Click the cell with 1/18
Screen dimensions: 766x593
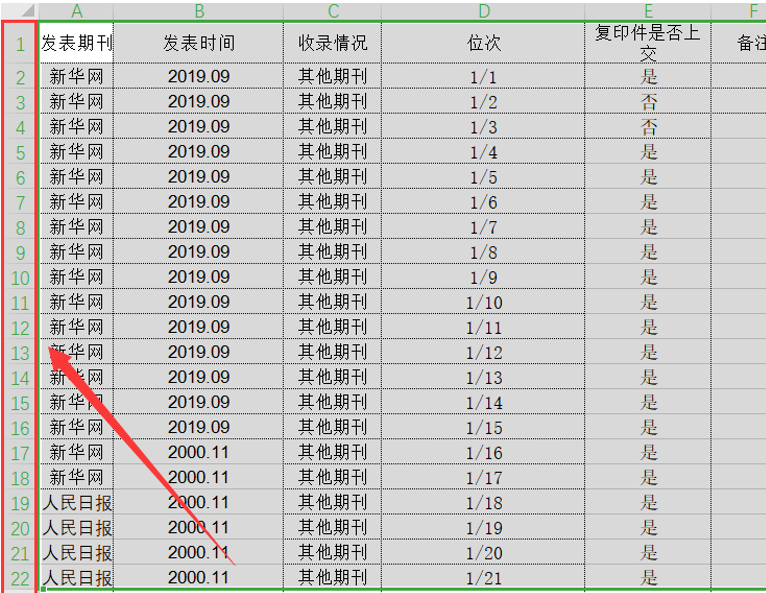(483, 503)
